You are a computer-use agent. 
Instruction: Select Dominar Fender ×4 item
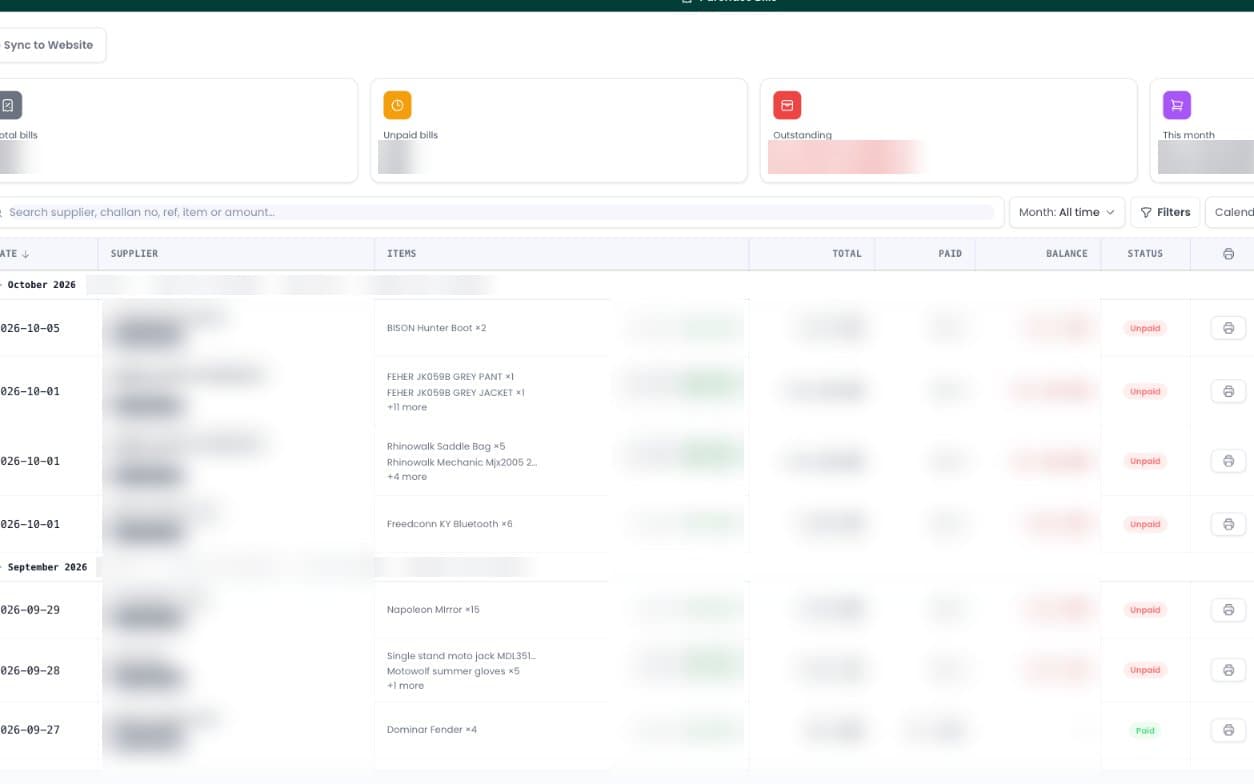pyautogui.click(x=432, y=730)
